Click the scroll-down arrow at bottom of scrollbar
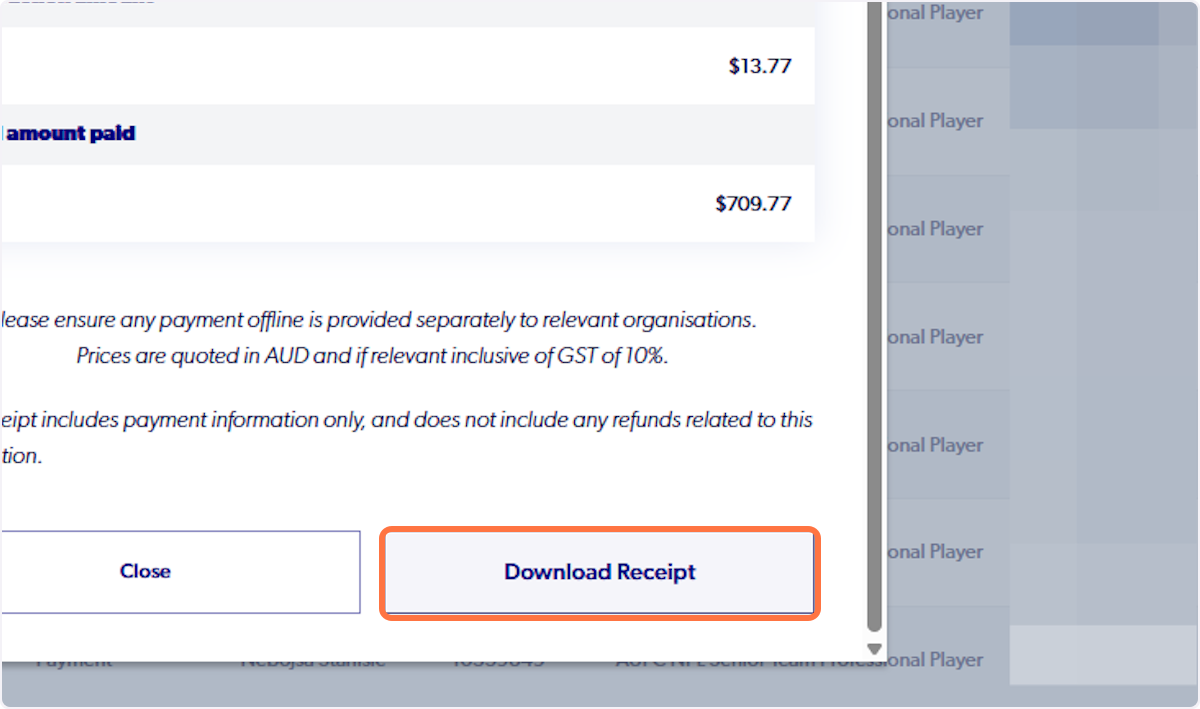The image size is (1200, 709). [x=873, y=648]
